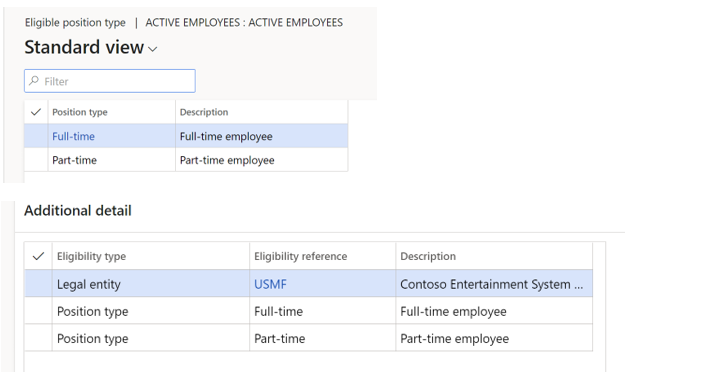The image size is (709, 392).
Task: Click the Additional detail section heading
Action: [78, 211]
